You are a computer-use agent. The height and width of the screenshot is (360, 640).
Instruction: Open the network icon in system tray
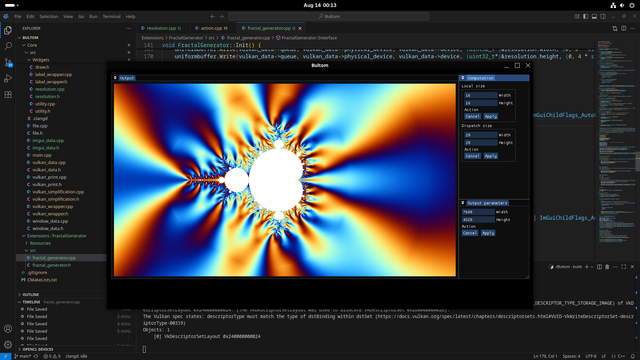point(613,5)
